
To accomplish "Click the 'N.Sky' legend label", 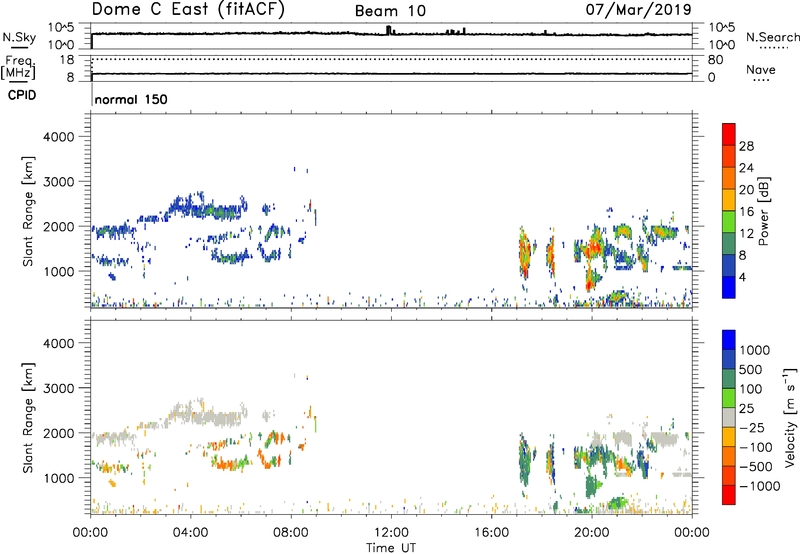I will point(19,37).
